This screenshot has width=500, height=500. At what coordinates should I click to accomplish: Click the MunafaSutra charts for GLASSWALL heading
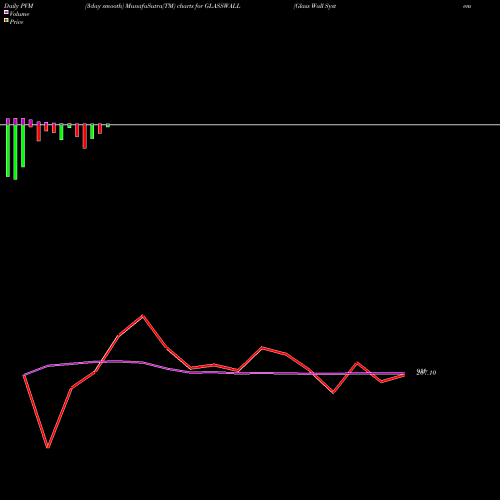[x=163, y=6]
